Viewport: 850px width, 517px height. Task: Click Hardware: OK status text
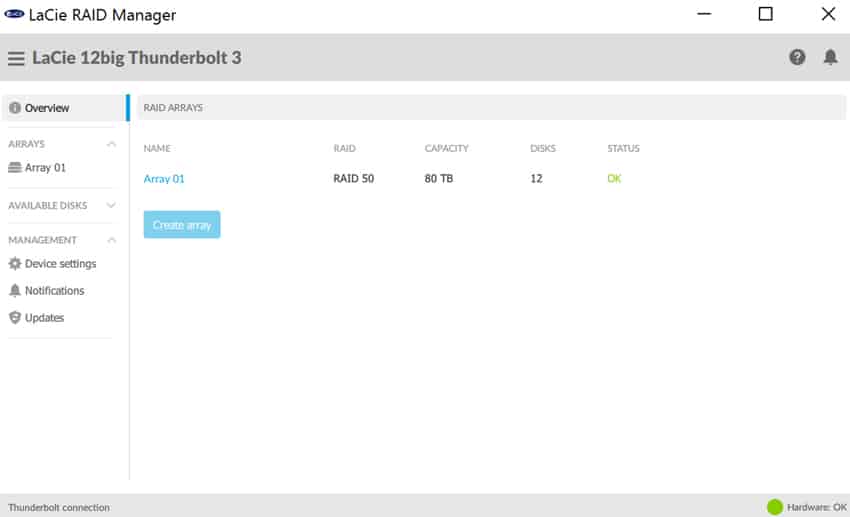pyautogui.click(x=817, y=507)
